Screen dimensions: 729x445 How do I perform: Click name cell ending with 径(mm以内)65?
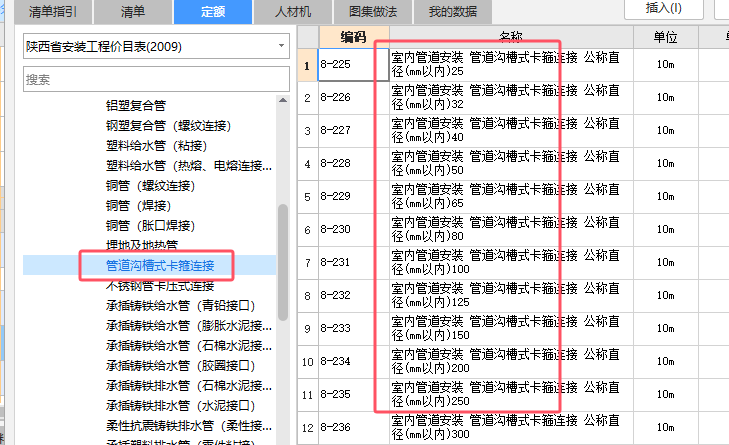[x=511, y=197]
